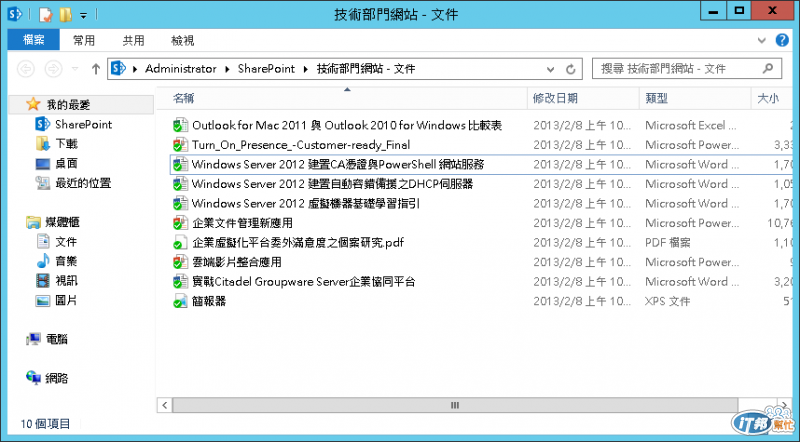Click the search box 搜尋 技術部門網站
800x442 pixels.
pyautogui.click(x=687, y=68)
